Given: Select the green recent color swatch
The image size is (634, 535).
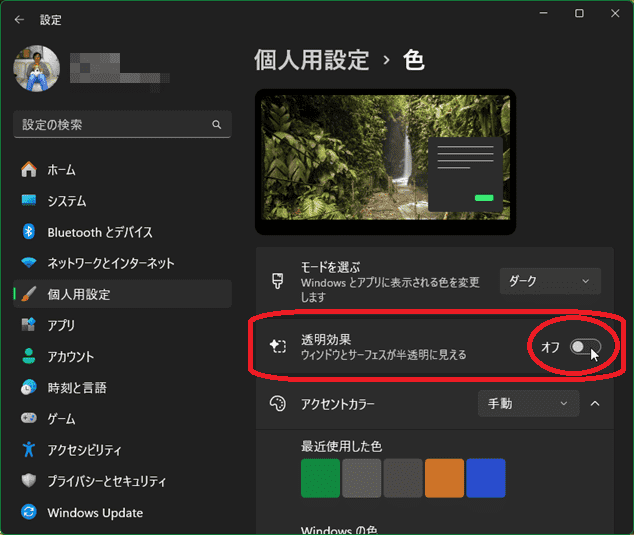Looking at the screenshot, I should click(321, 478).
